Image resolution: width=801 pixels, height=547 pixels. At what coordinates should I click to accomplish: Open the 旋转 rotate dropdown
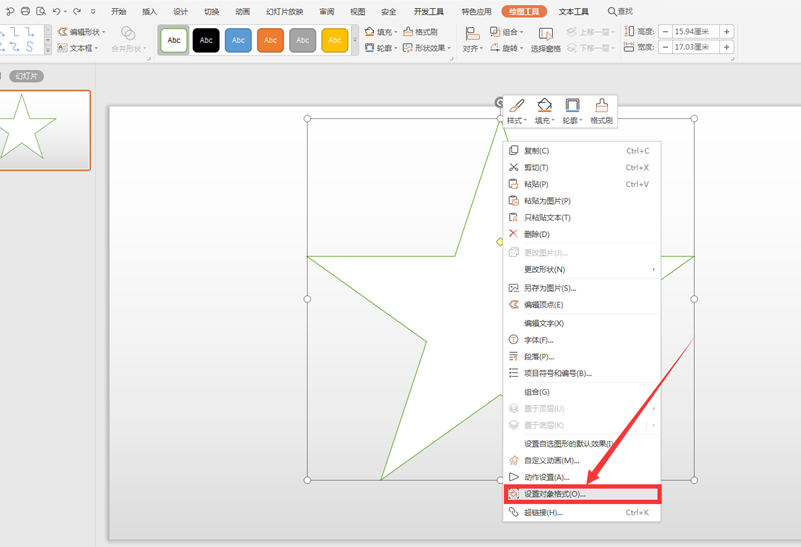506,47
